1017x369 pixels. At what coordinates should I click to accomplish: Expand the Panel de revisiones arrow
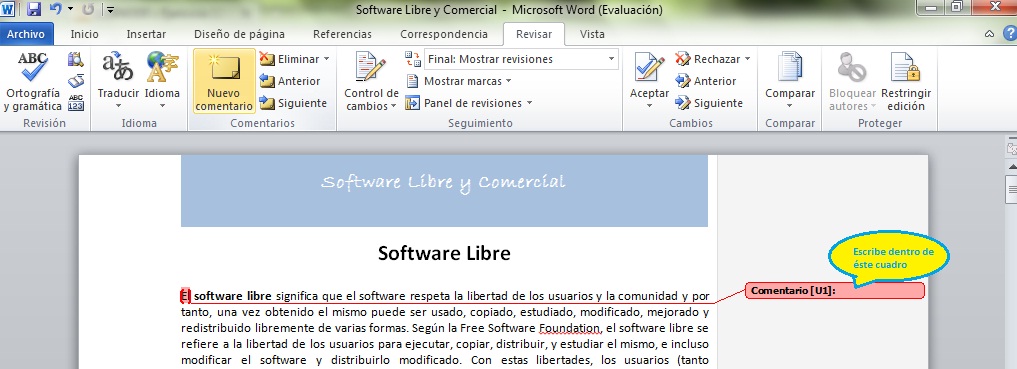pyautogui.click(x=529, y=103)
